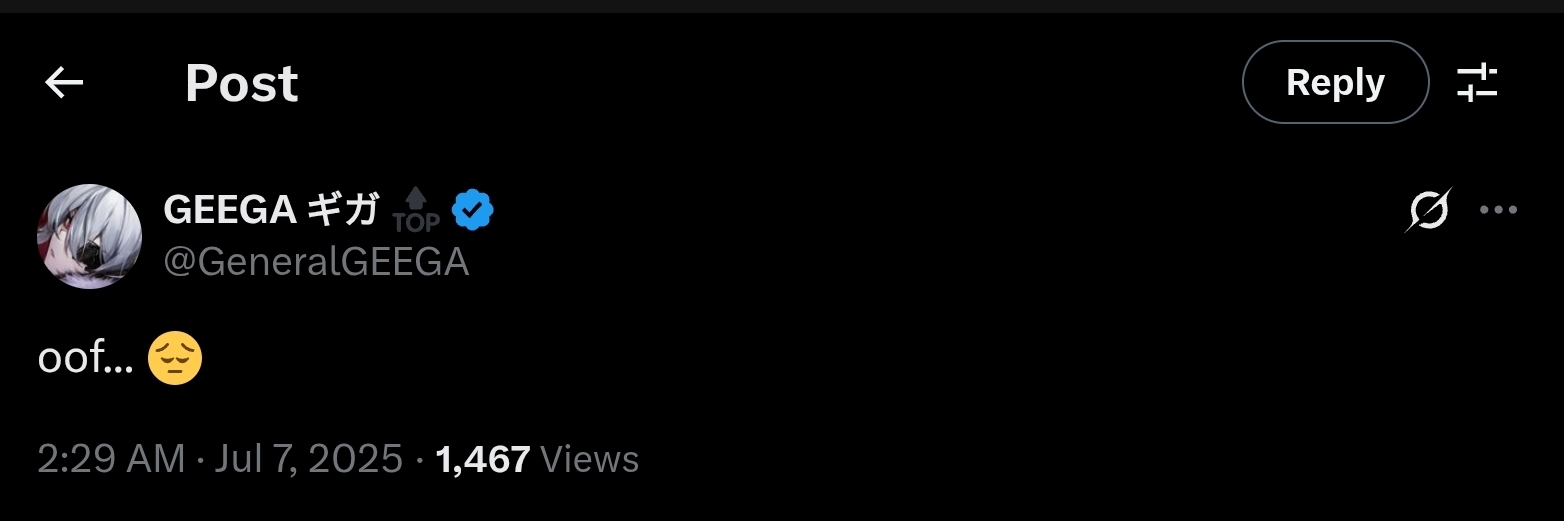This screenshot has width=1564, height=521.
Task: Click the katakana ギガ in the name
Action: click(x=342, y=210)
